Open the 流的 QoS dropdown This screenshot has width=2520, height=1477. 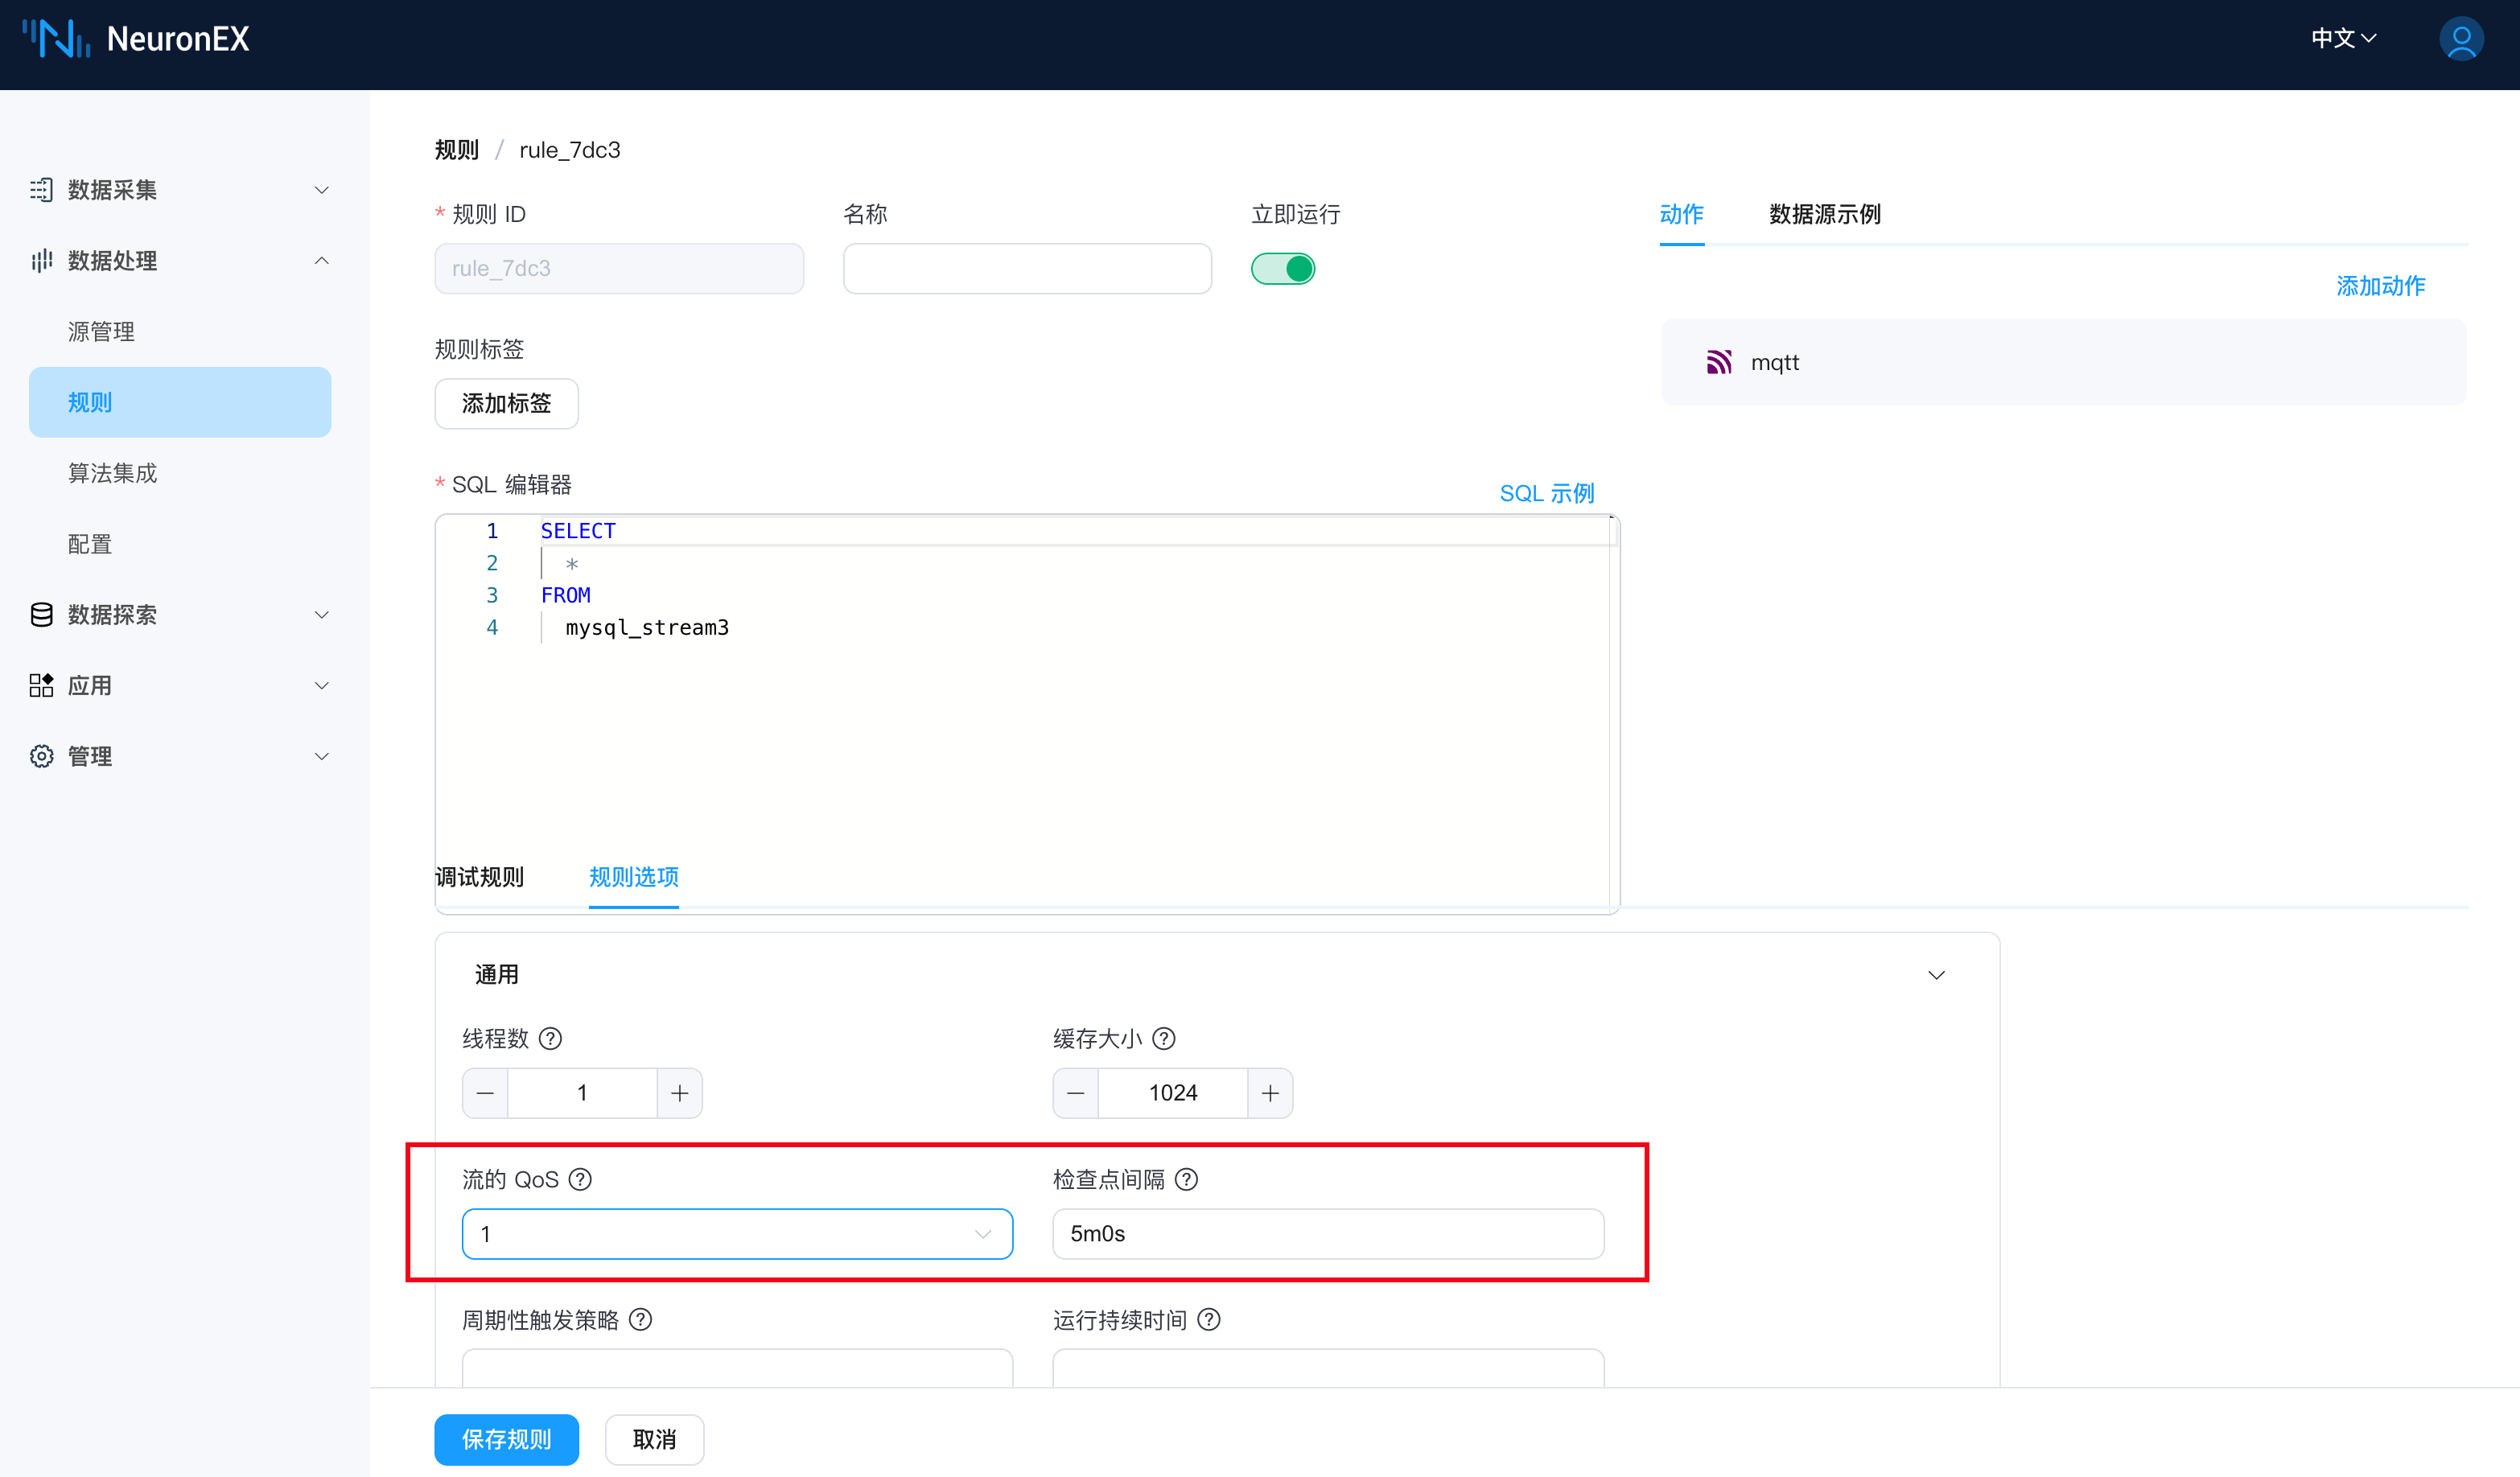(x=737, y=1234)
